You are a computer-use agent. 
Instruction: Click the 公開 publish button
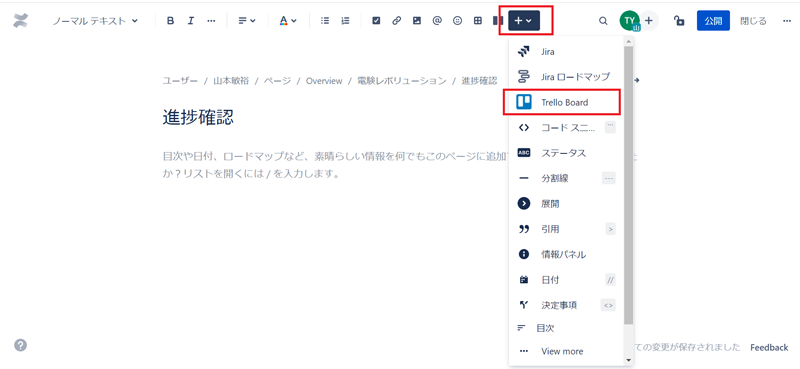click(x=713, y=21)
